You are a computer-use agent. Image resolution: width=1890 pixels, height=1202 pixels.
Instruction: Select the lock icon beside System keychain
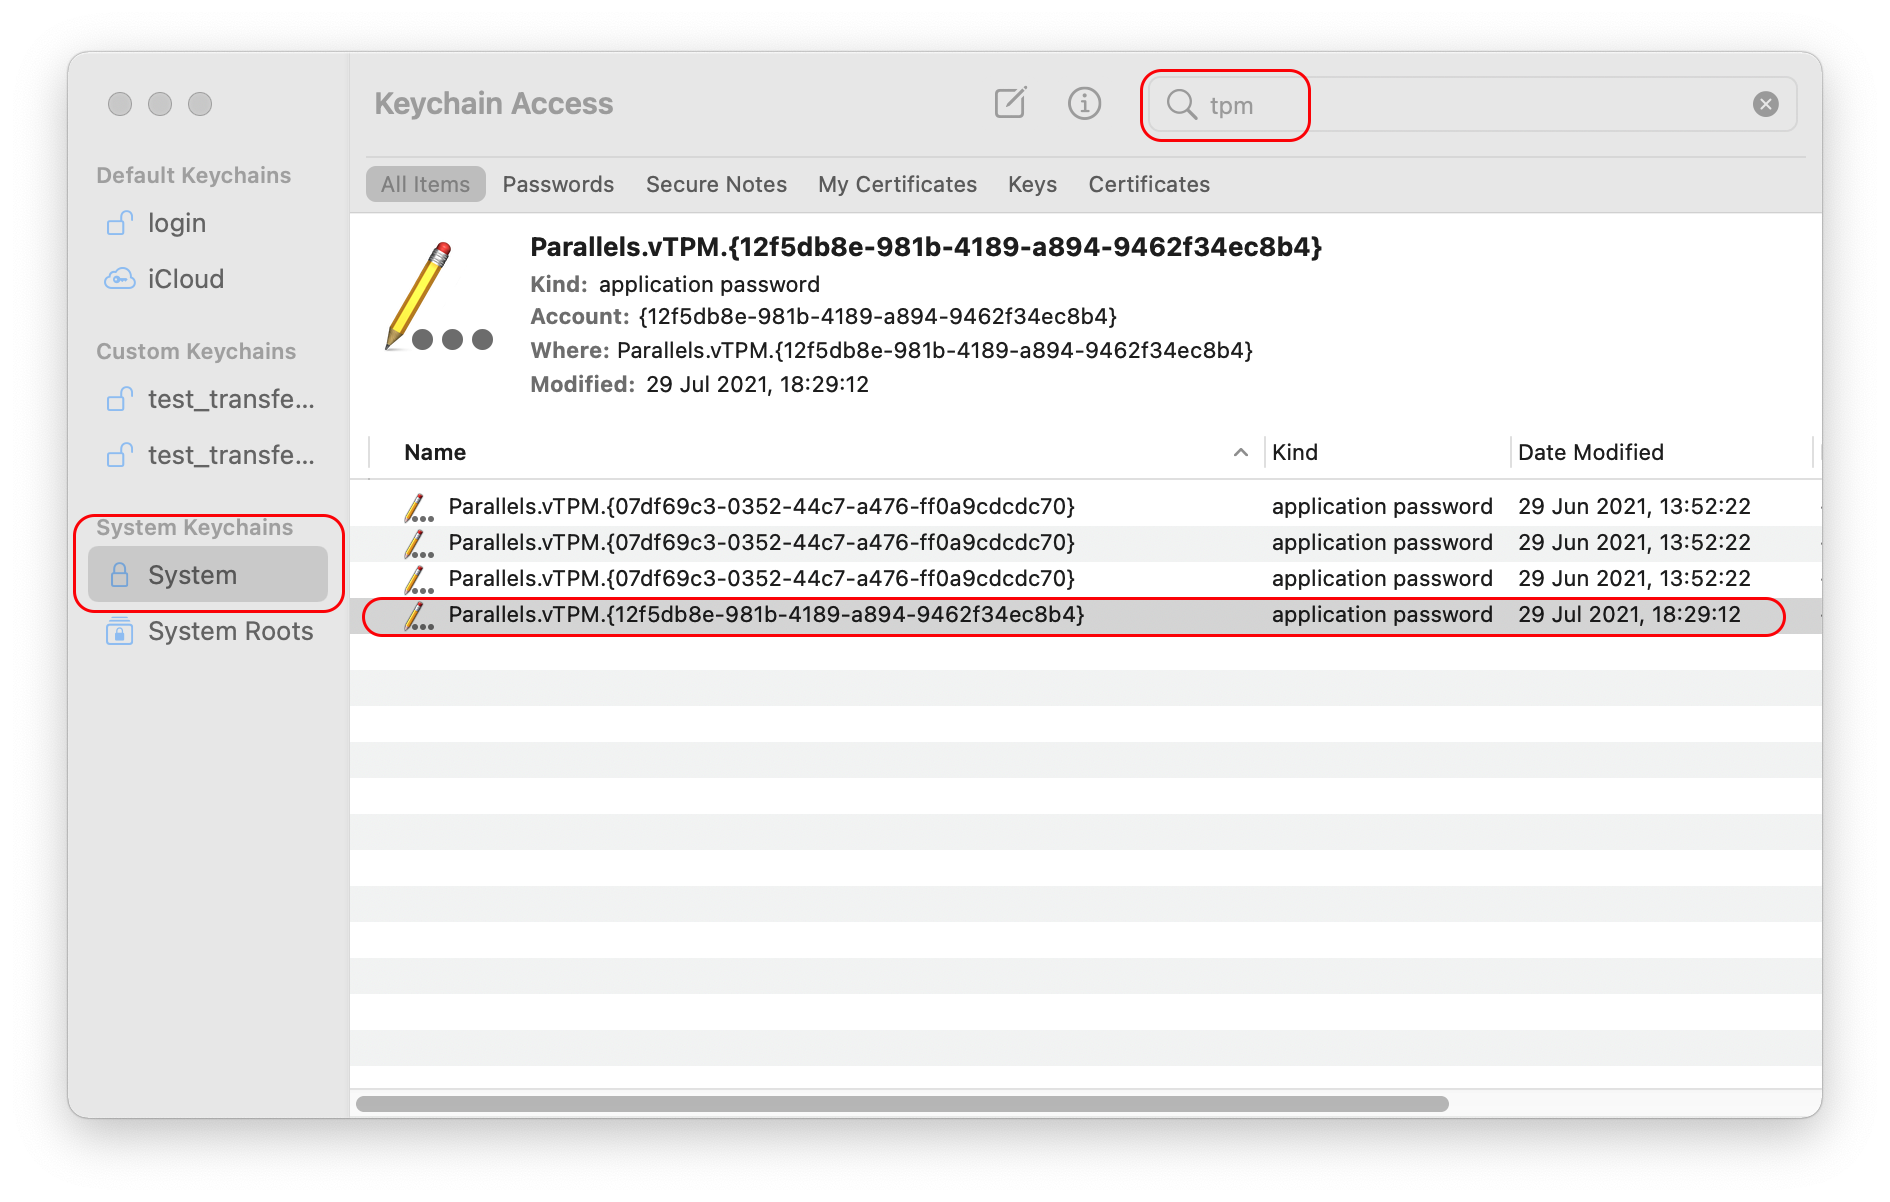(x=120, y=574)
